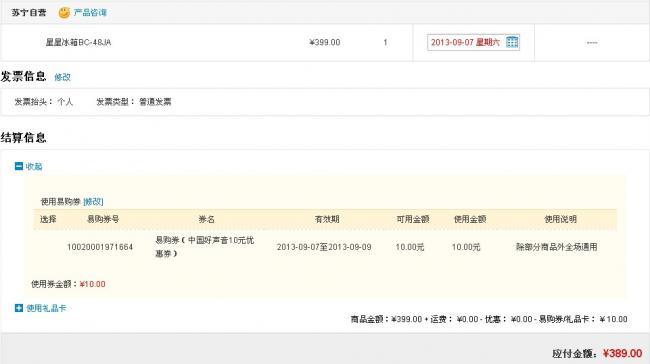The height and width of the screenshot is (364, 650).
Task: Click the 苏宁自营 seller label
Action: point(29,12)
